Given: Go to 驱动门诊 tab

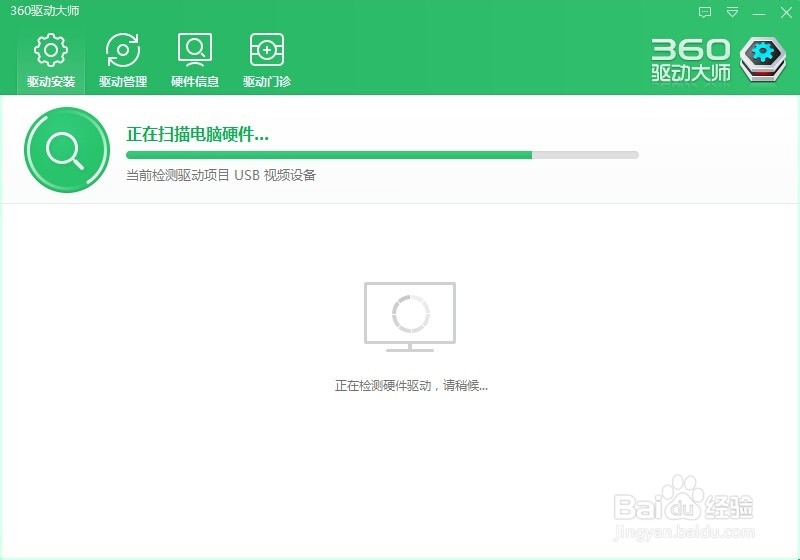Looking at the screenshot, I should tap(267, 60).
